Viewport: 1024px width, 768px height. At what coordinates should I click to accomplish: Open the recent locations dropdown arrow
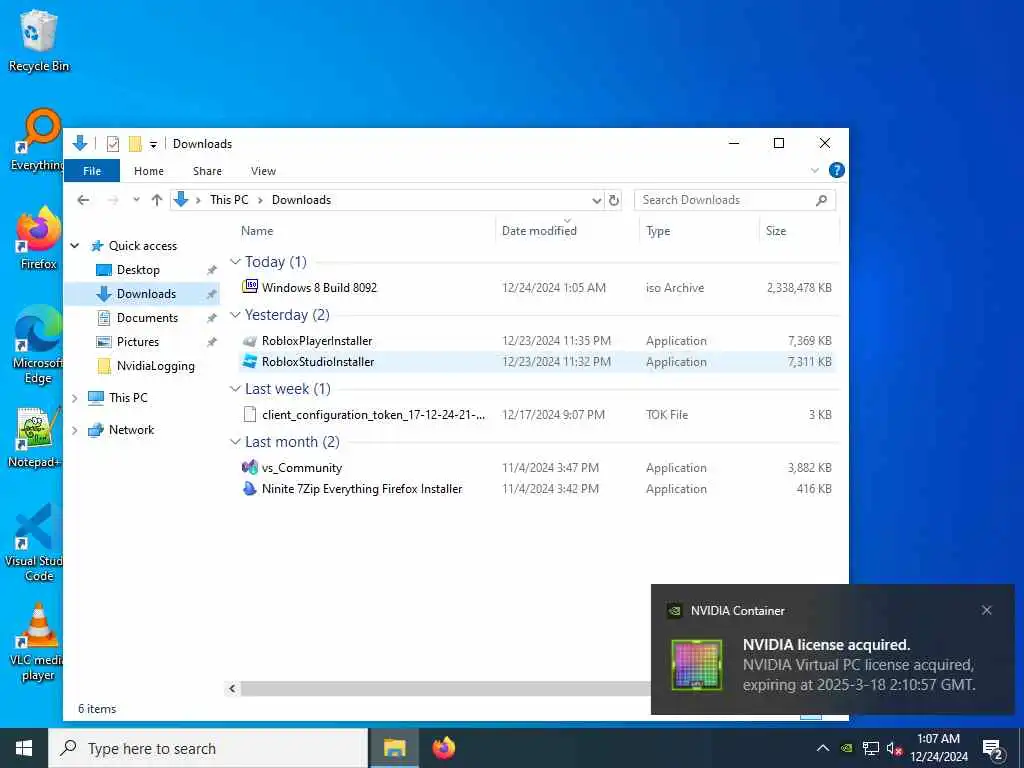136,200
